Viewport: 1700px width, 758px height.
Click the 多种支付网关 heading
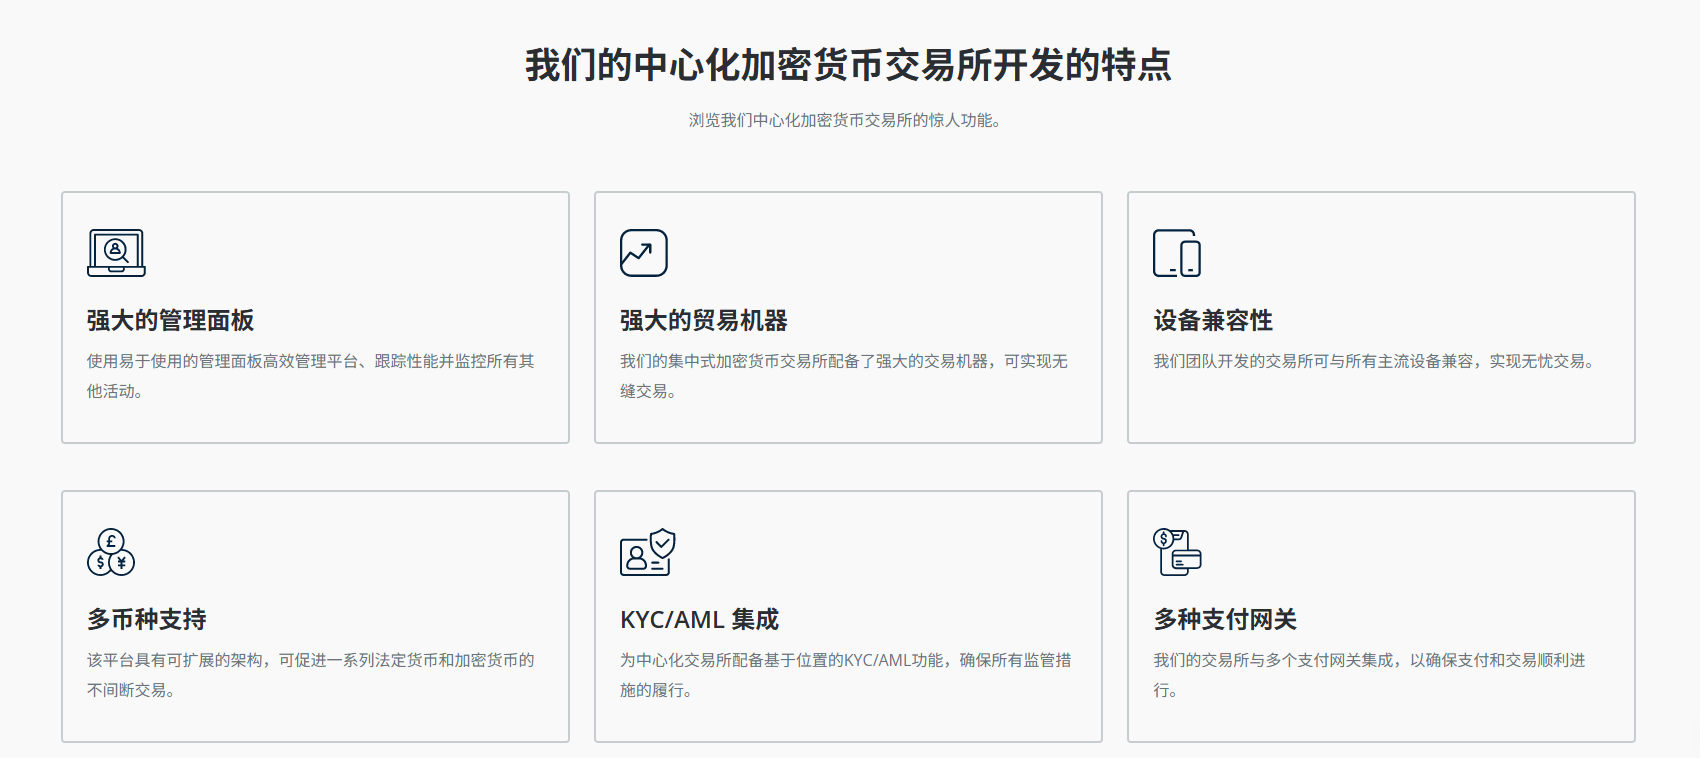(1224, 620)
